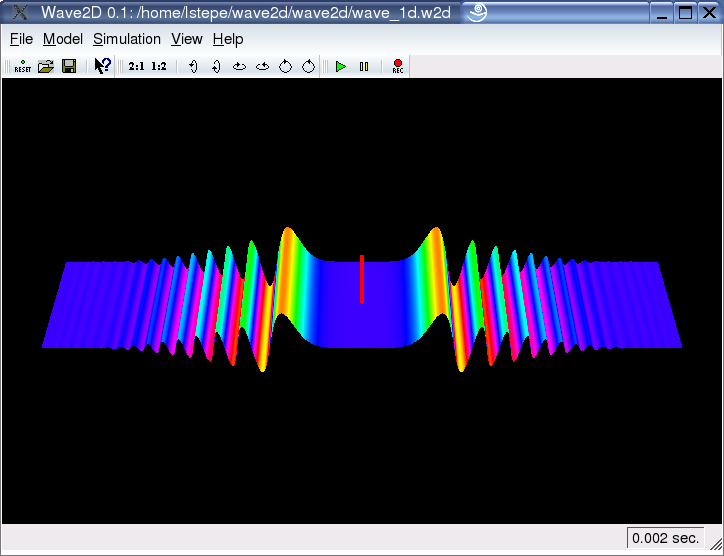
Task: Click the second circular roll icon
Action: pyautogui.click(x=308, y=67)
